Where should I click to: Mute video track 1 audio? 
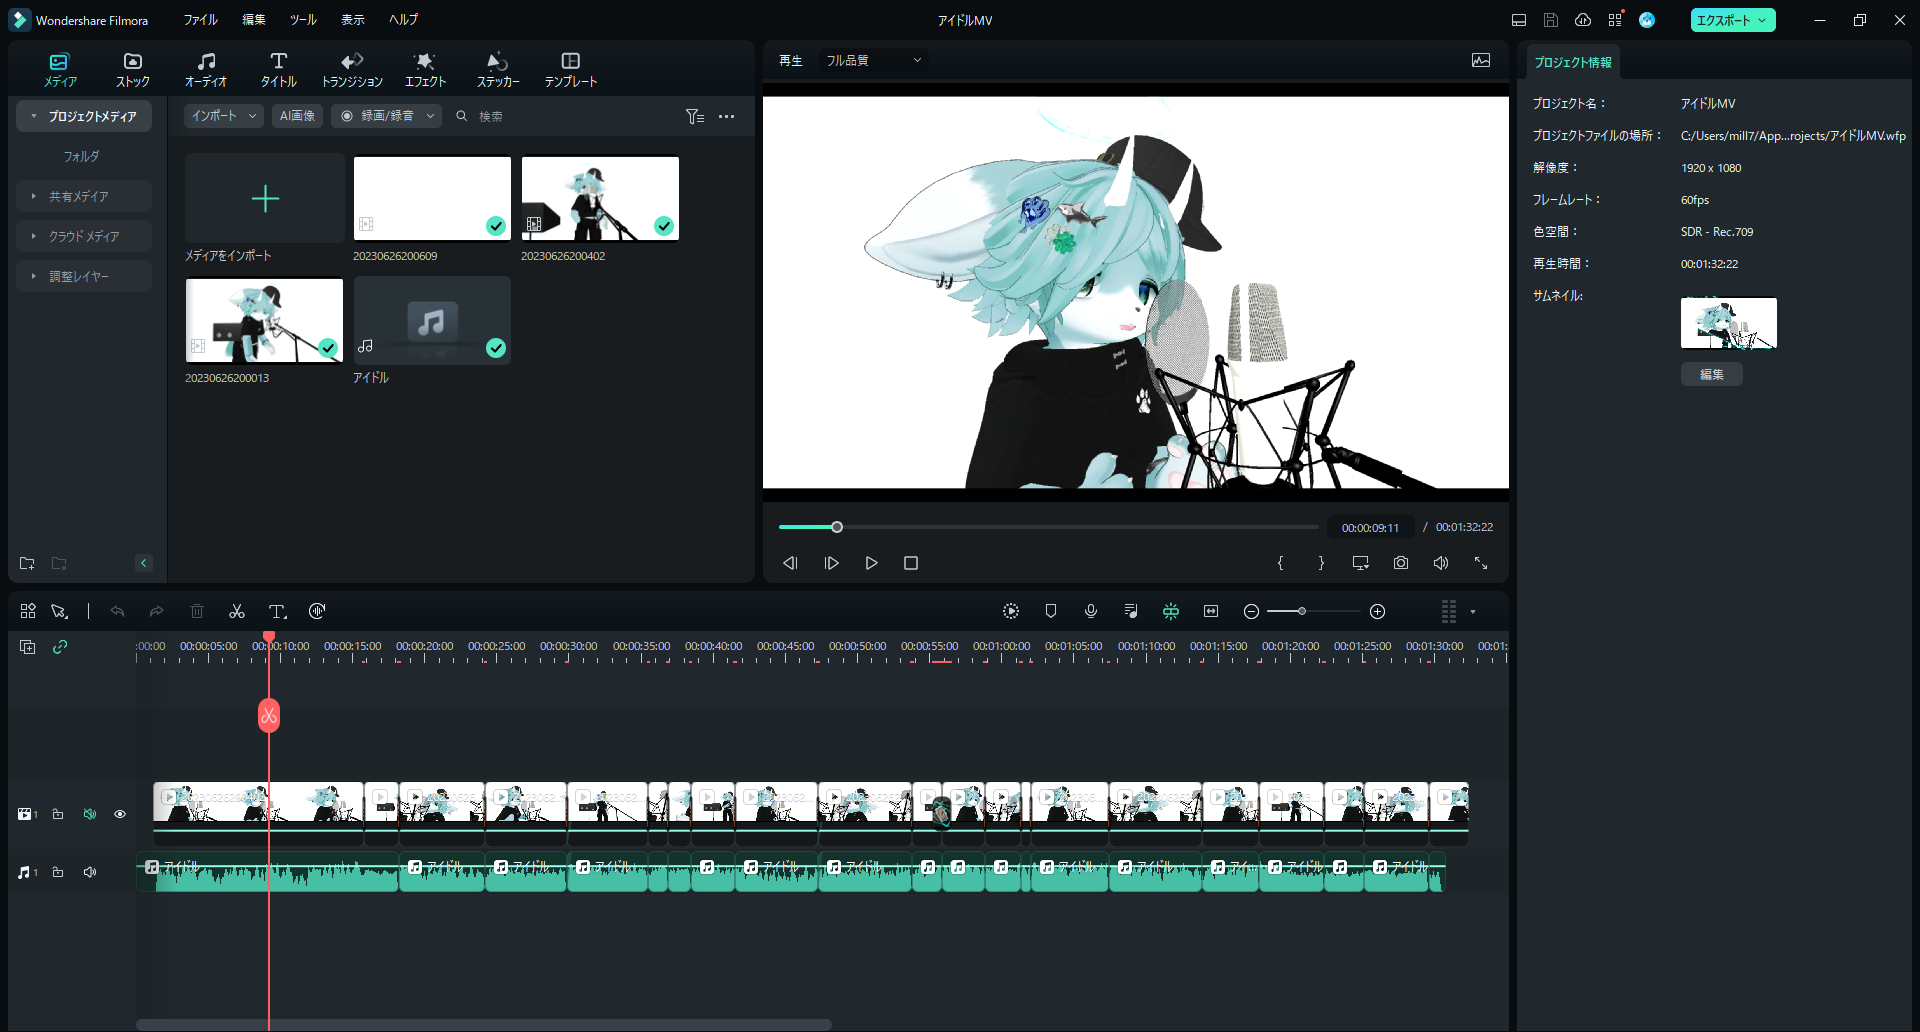[90, 814]
